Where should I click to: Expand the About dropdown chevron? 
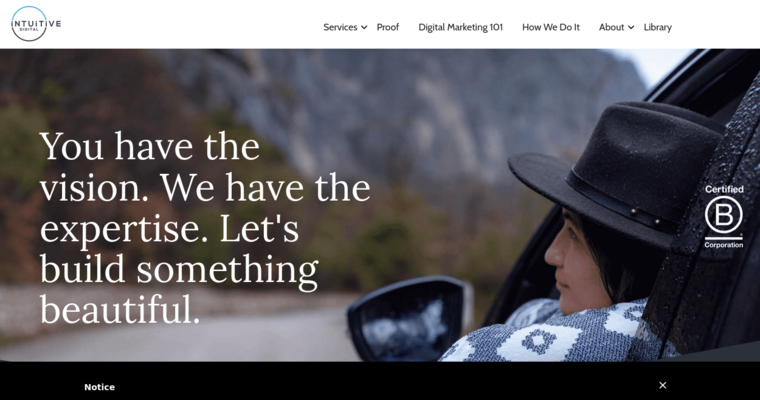click(x=631, y=28)
